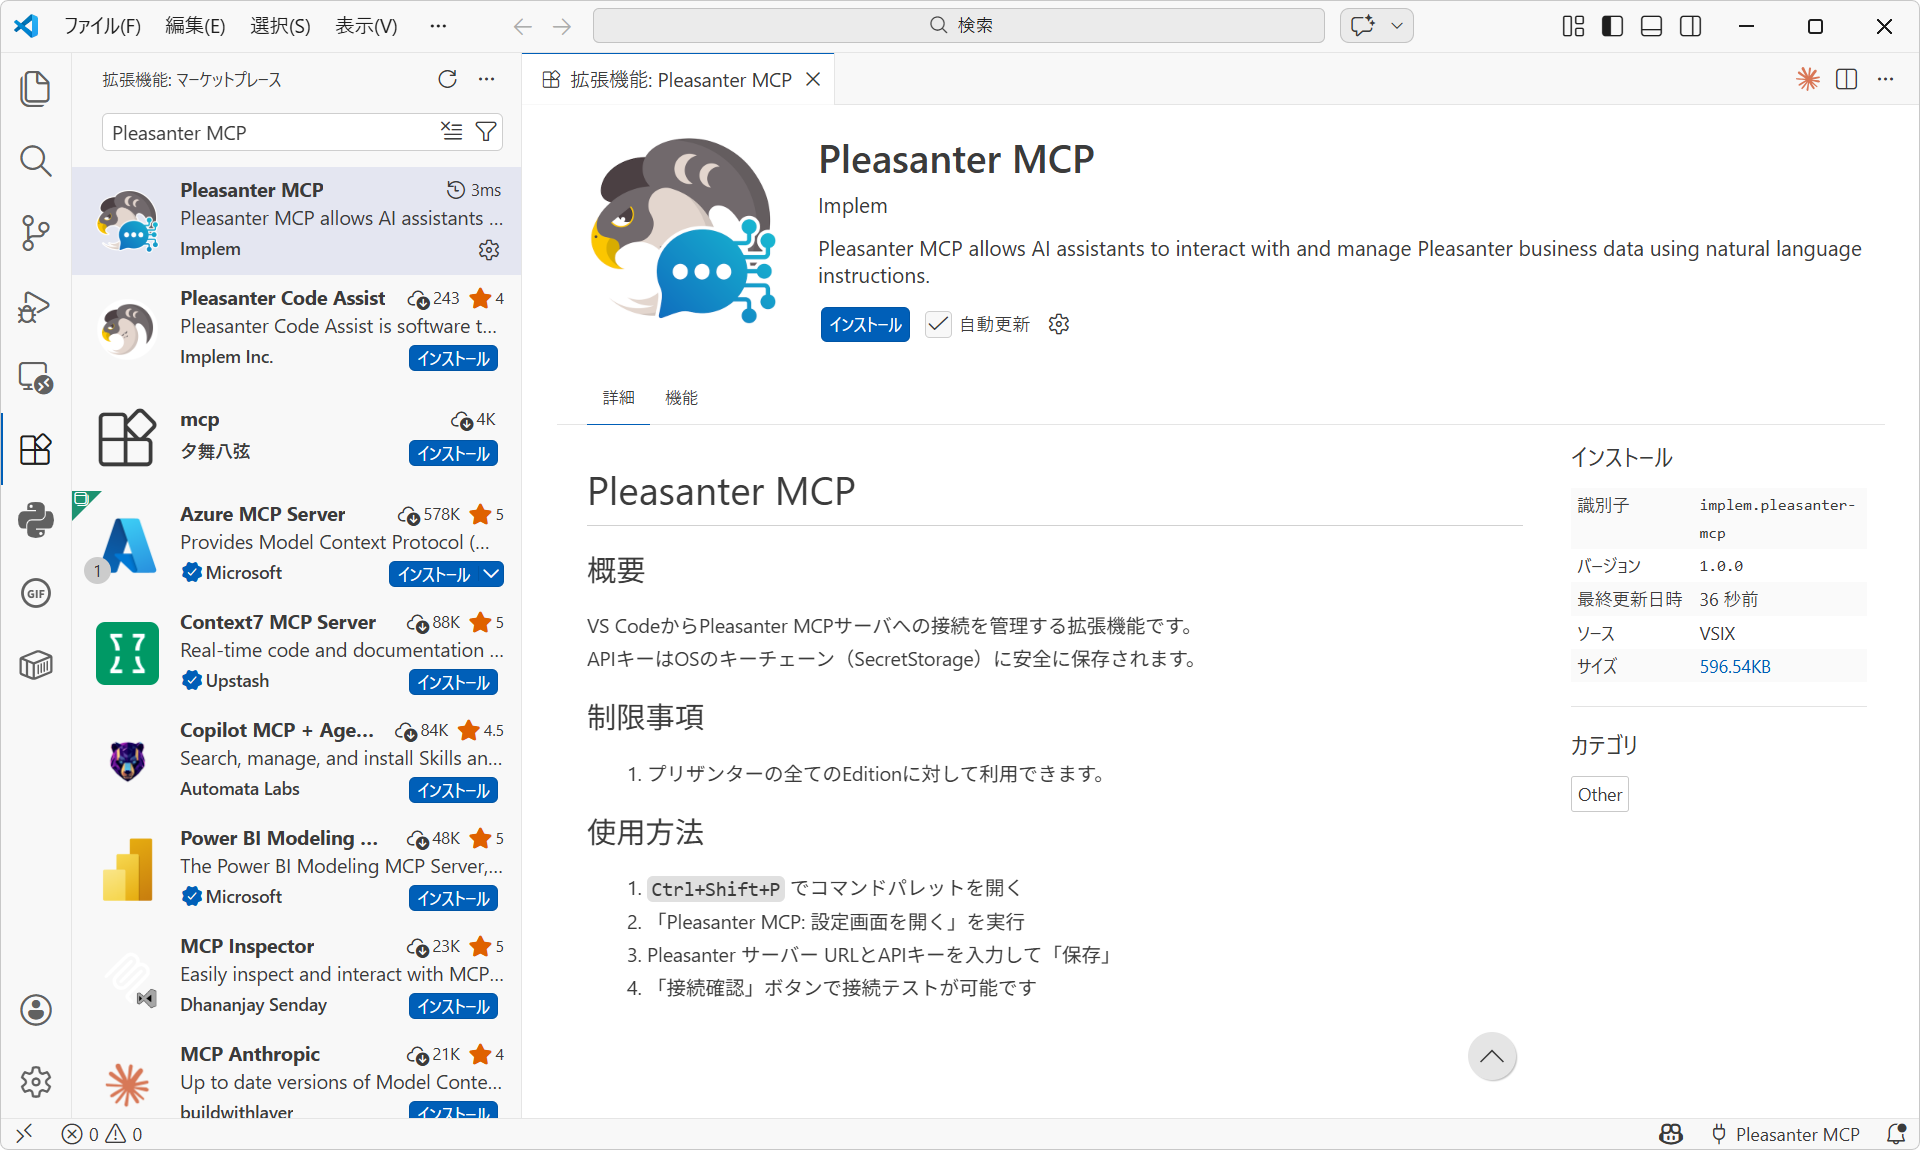
Task: Split the editor to the right
Action: pyautogui.click(x=1847, y=79)
